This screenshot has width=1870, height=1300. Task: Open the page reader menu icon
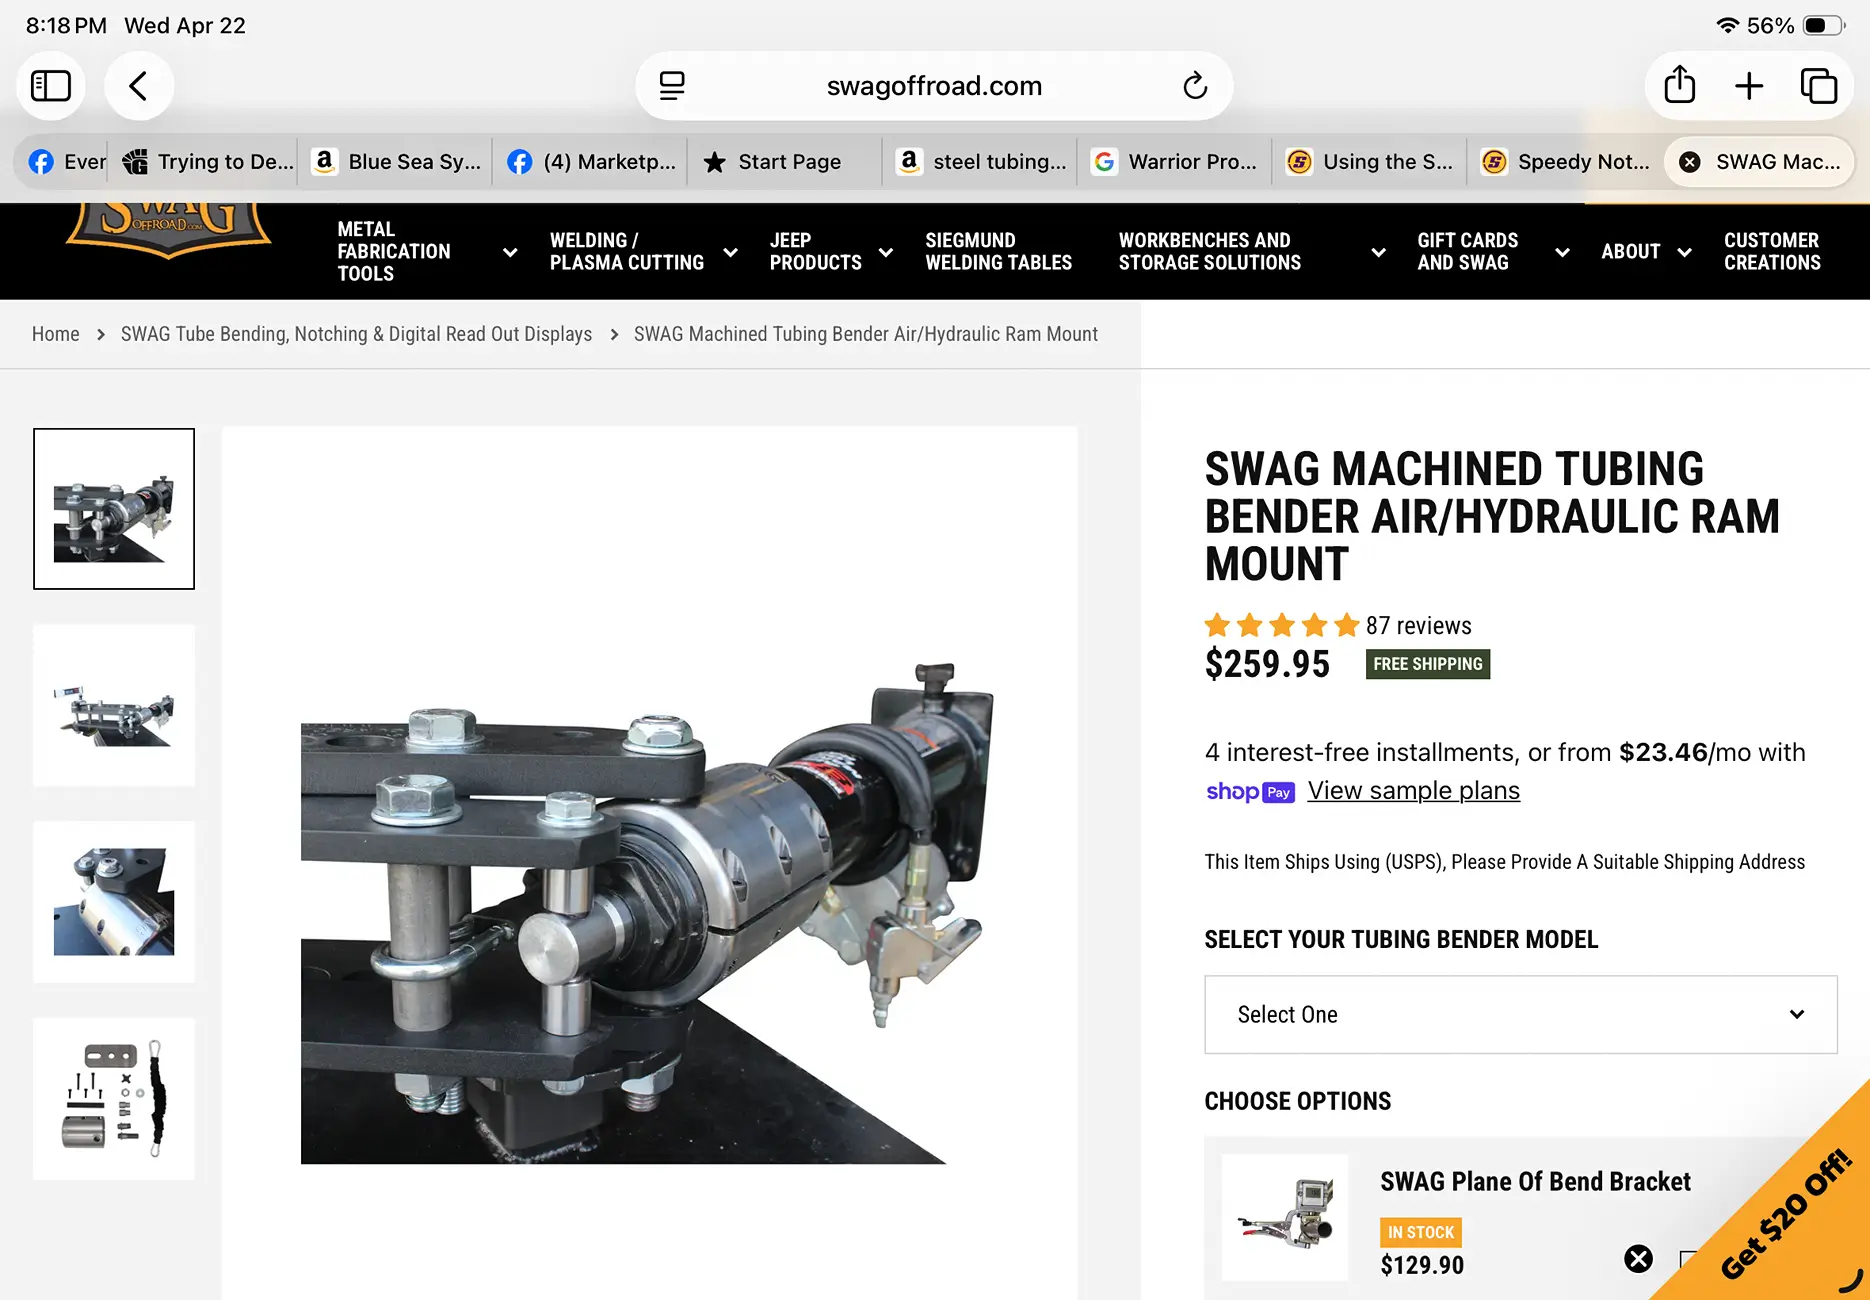click(672, 86)
